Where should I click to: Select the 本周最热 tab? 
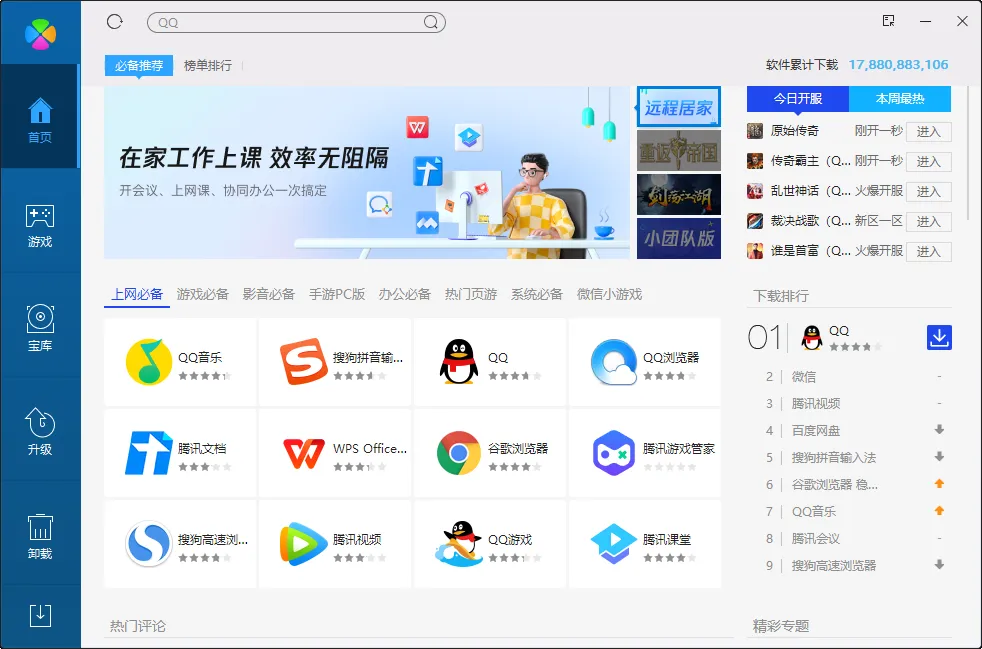click(900, 98)
